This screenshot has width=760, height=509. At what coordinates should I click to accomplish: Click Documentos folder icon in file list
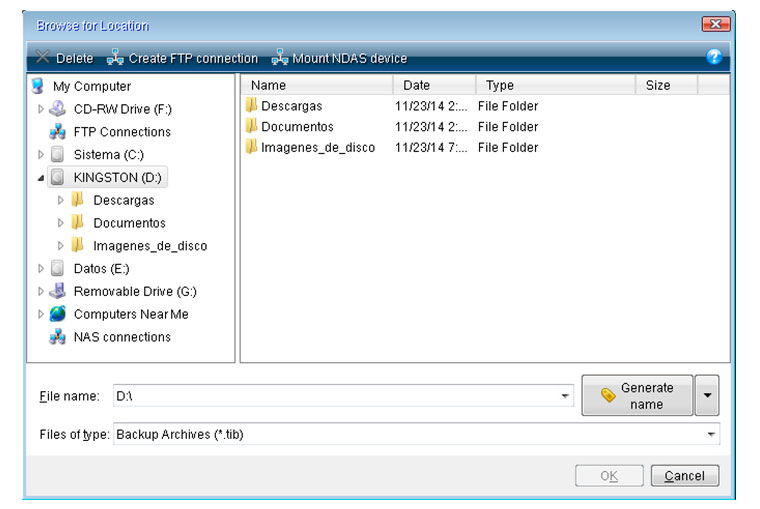pyautogui.click(x=251, y=126)
